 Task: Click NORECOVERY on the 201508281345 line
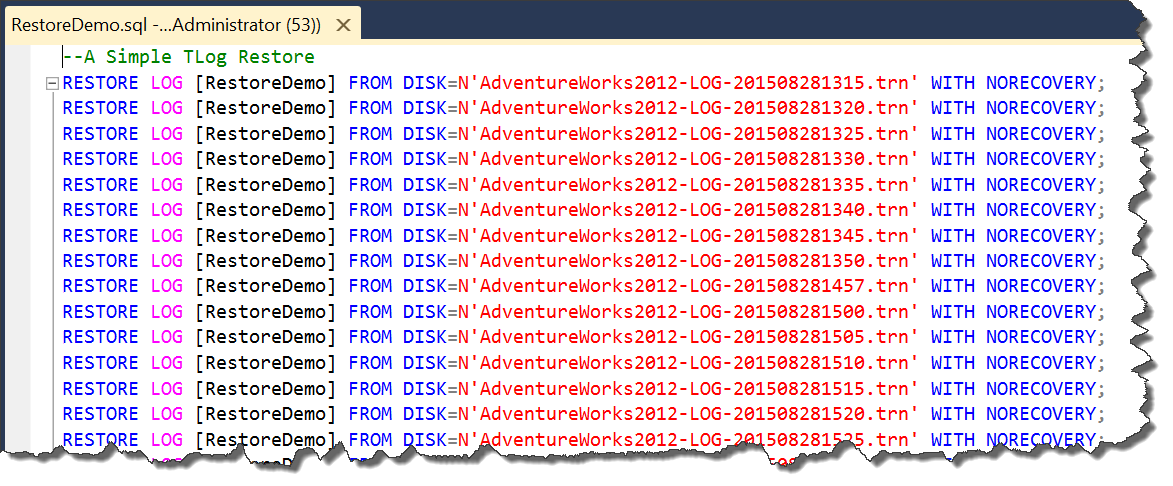(x=1041, y=235)
